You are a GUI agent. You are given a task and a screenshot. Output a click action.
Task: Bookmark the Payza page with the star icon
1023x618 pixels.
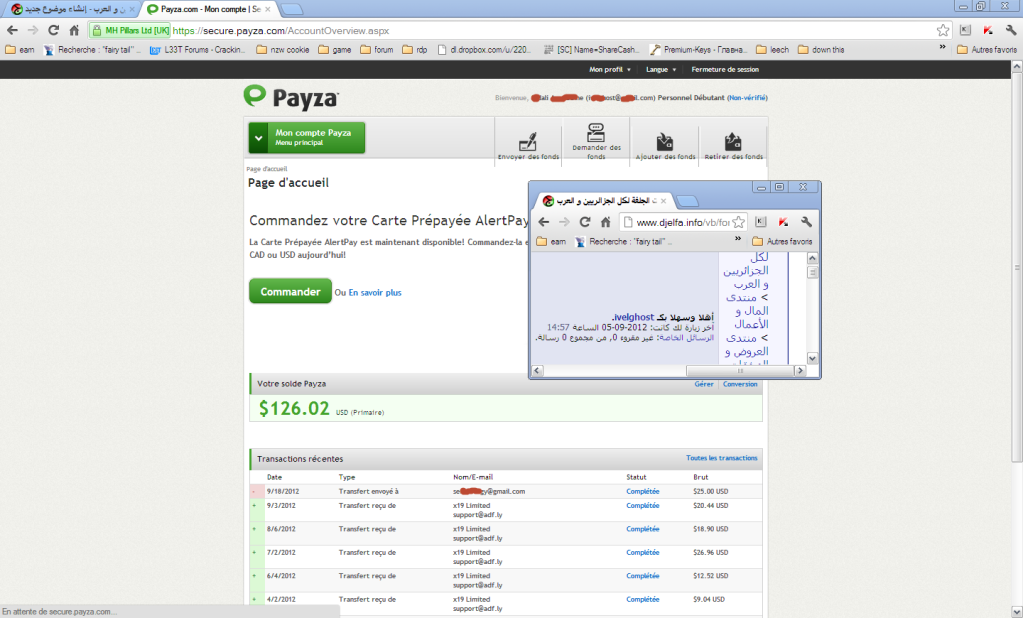point(943,30)
